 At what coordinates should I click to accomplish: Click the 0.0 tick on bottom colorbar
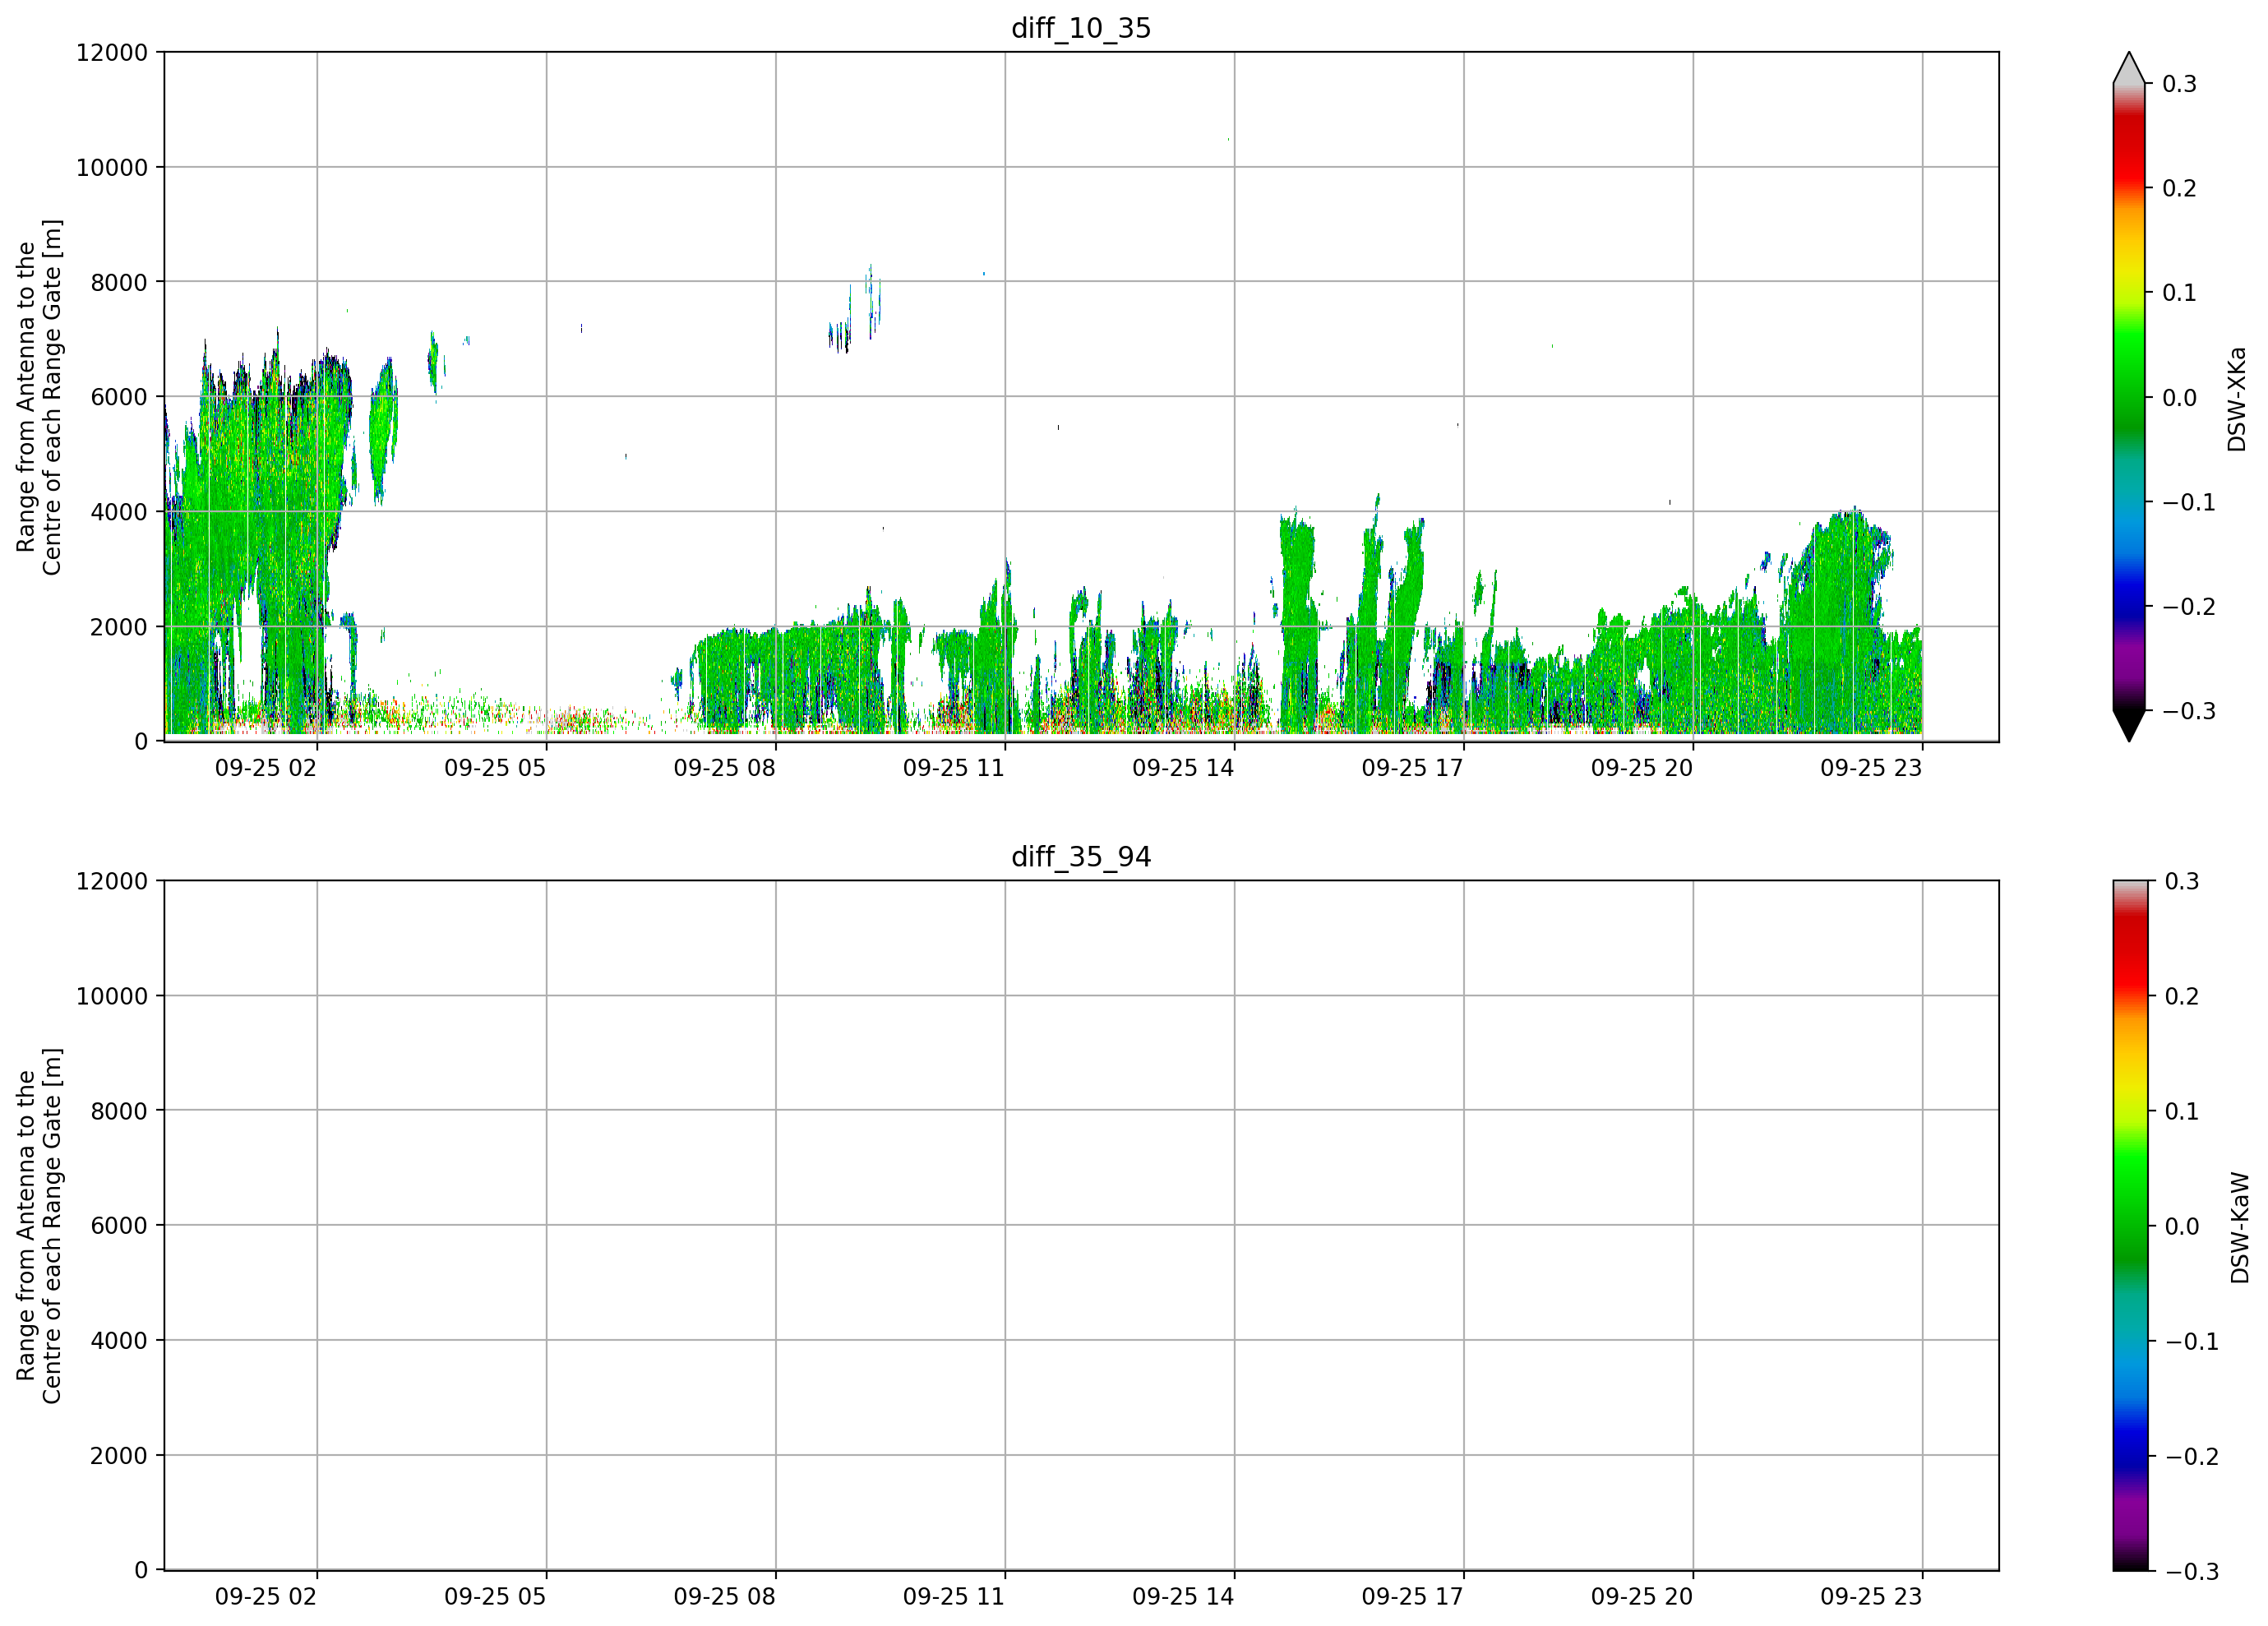2182,1226
